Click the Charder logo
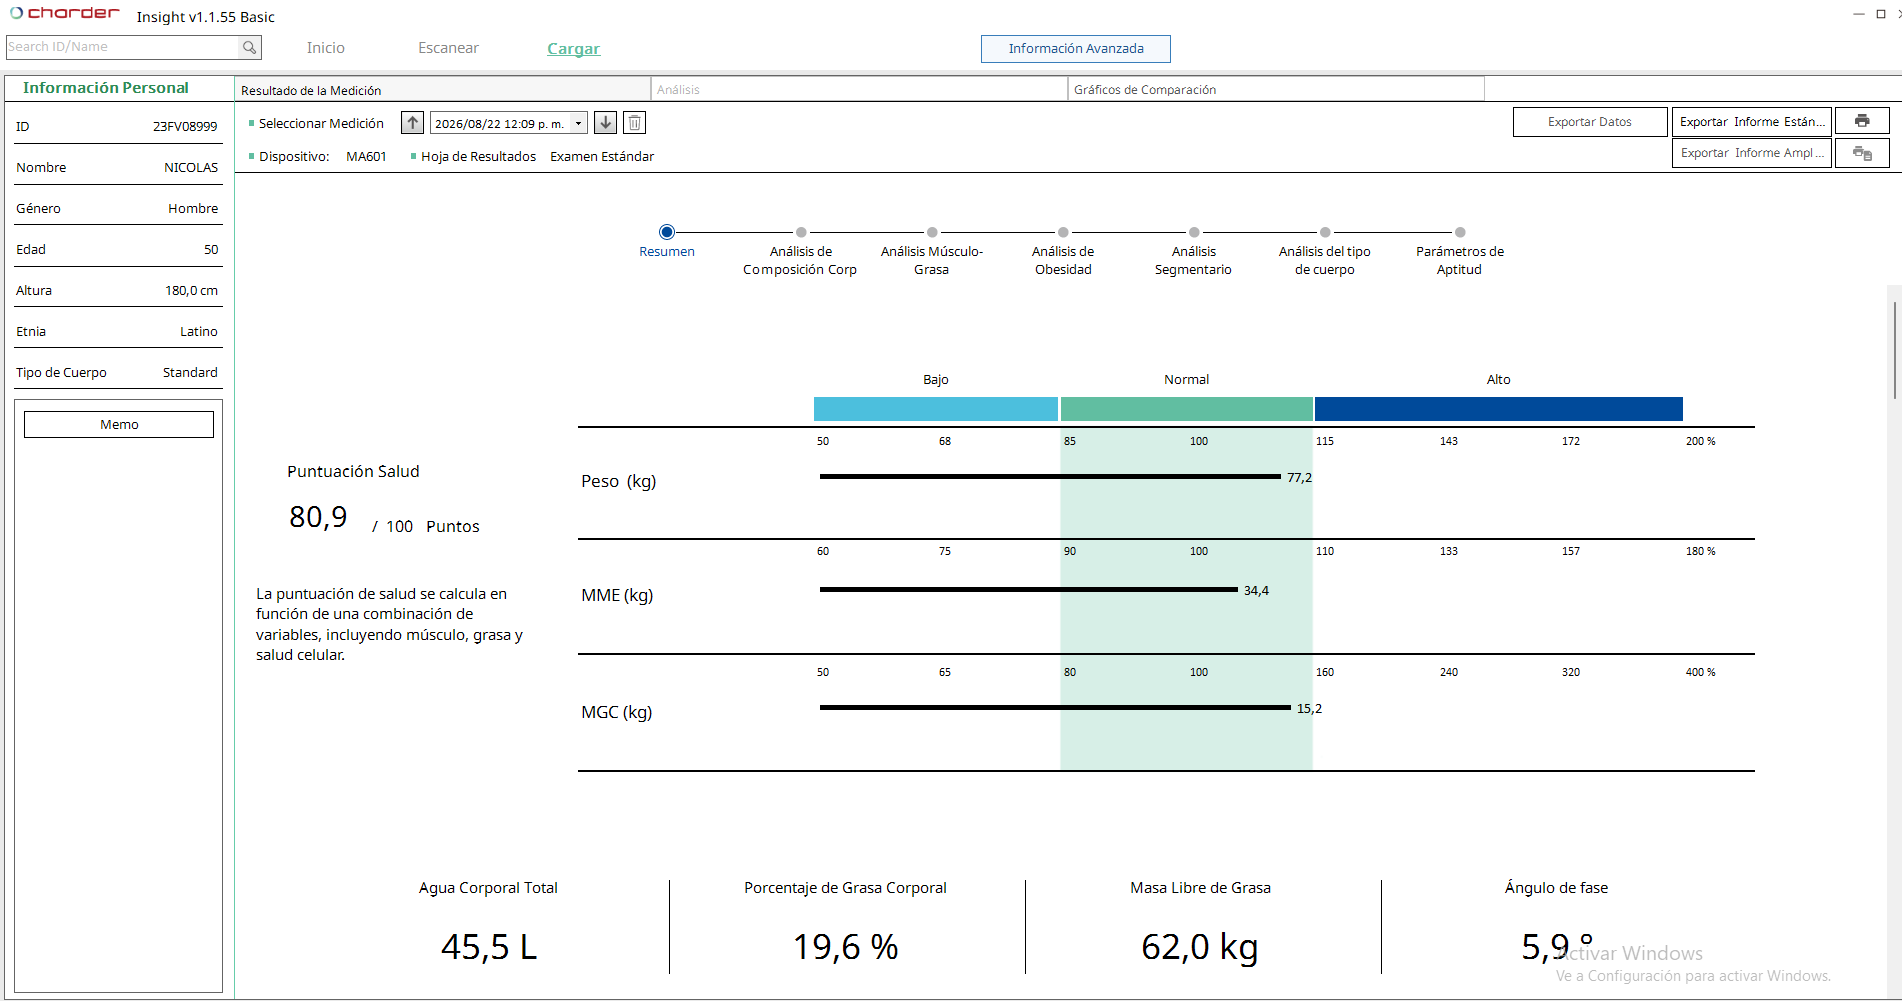Screen dimensions: 1902x1001 (x=65, y=13)
